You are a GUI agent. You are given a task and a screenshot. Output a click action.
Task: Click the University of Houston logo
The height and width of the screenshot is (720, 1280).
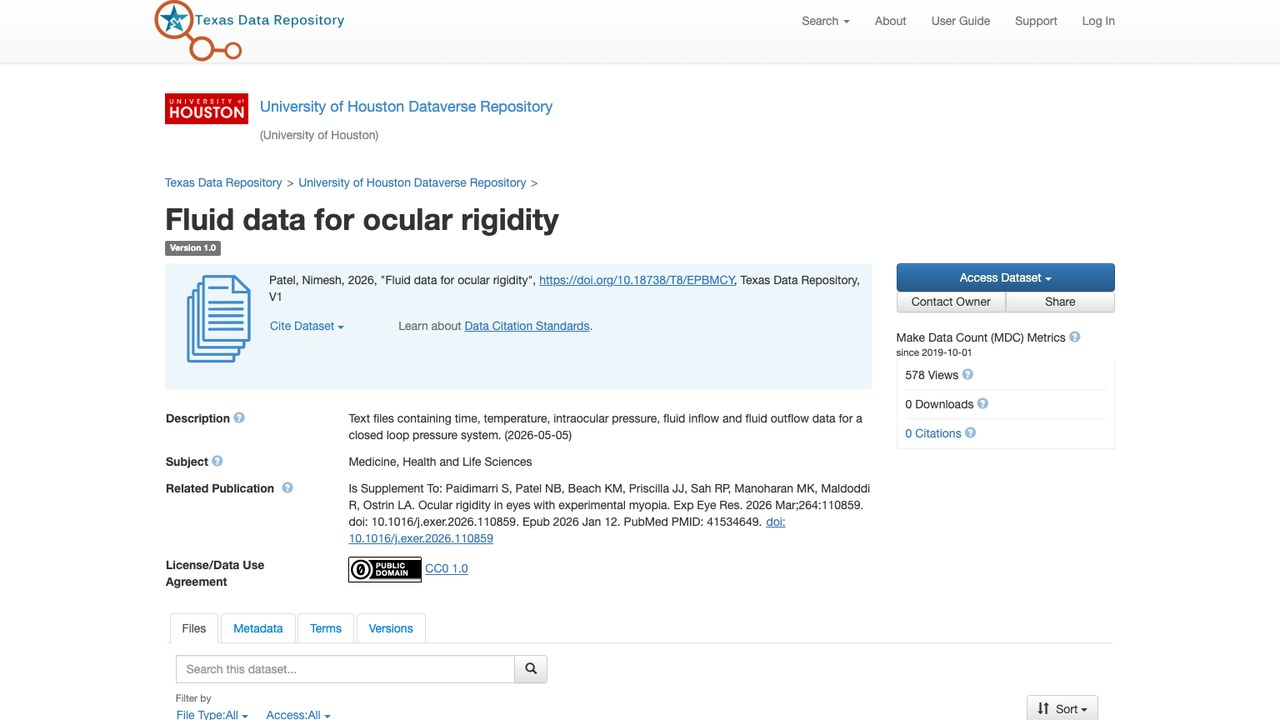[206, 109]
